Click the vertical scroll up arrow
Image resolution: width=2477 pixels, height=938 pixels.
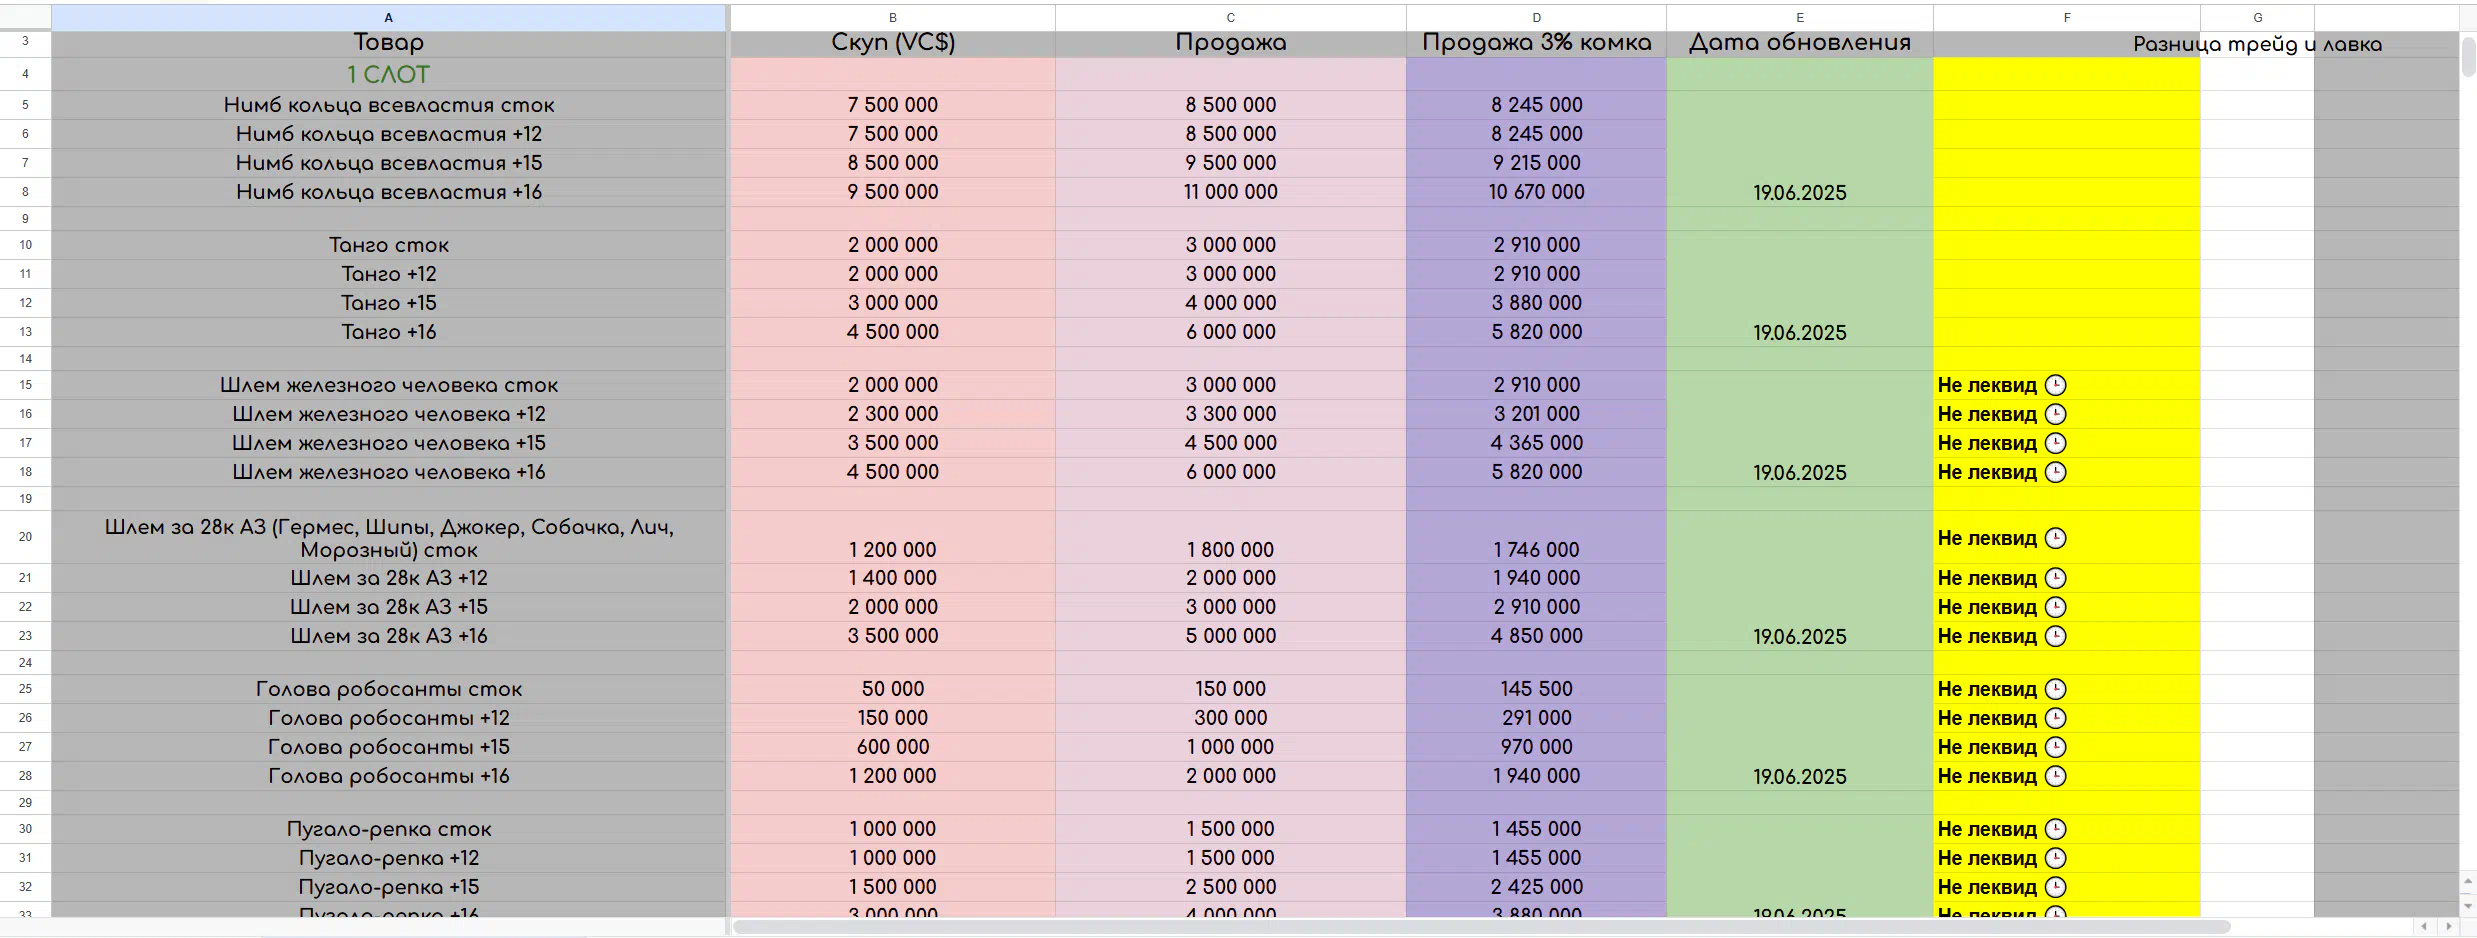click(2467, 882)
